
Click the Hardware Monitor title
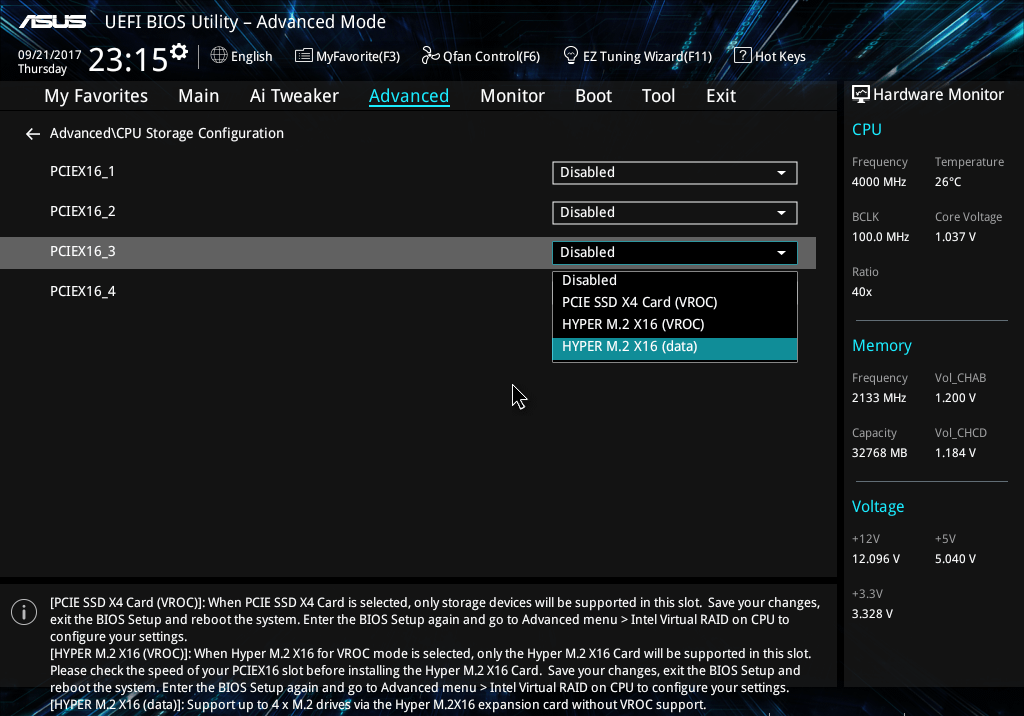coord(938,95)
